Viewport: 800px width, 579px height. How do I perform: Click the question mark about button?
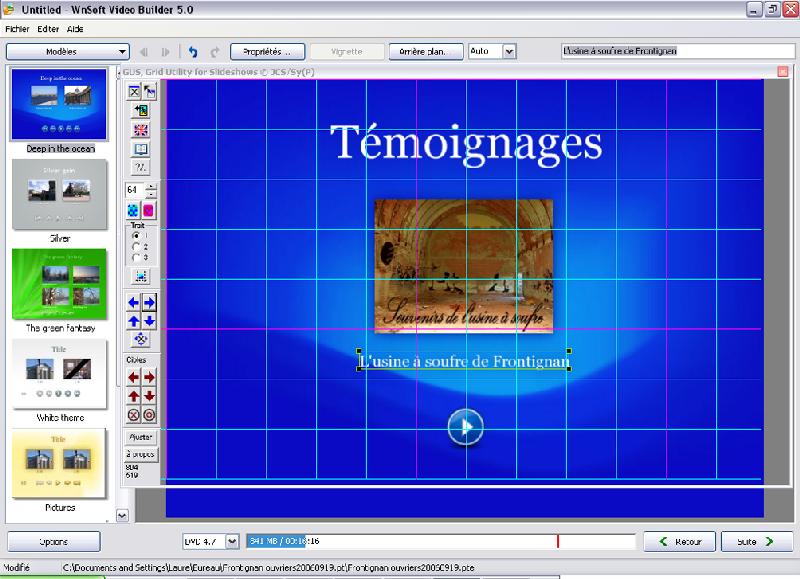pyautogui.click(x=141, y=167)
